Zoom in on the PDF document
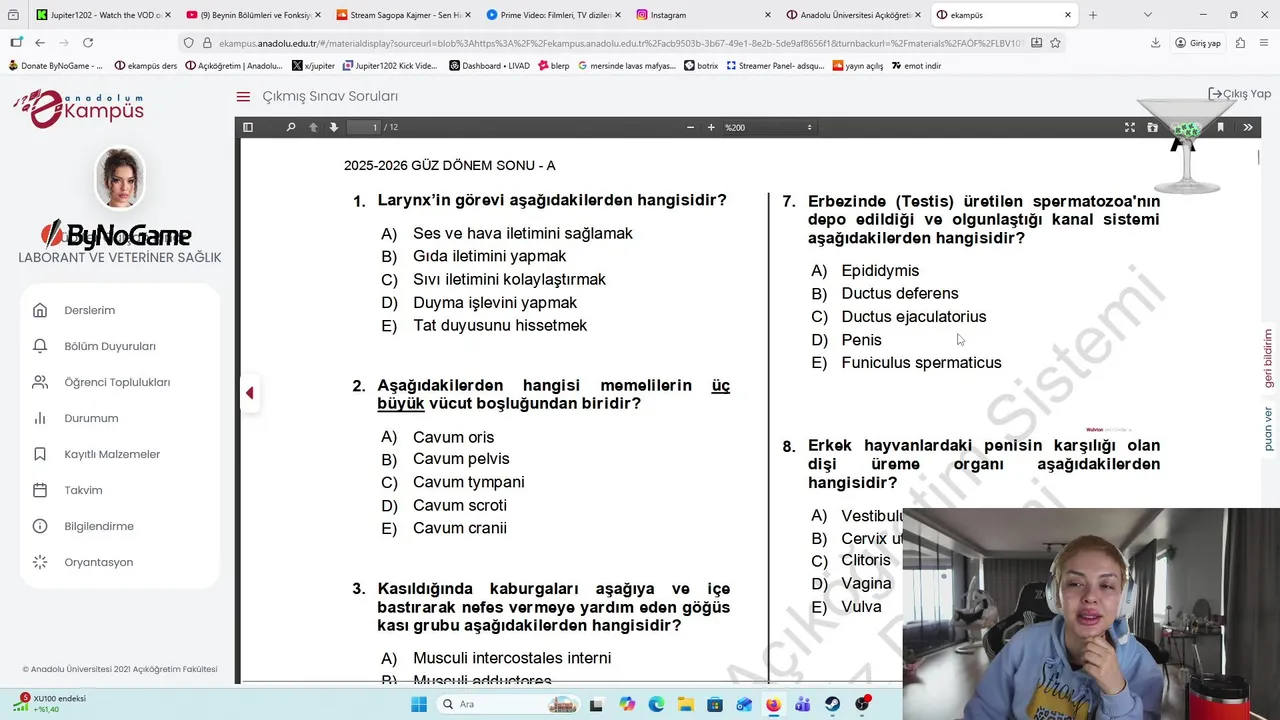1280x720 pixels. (x=711, y=127)
